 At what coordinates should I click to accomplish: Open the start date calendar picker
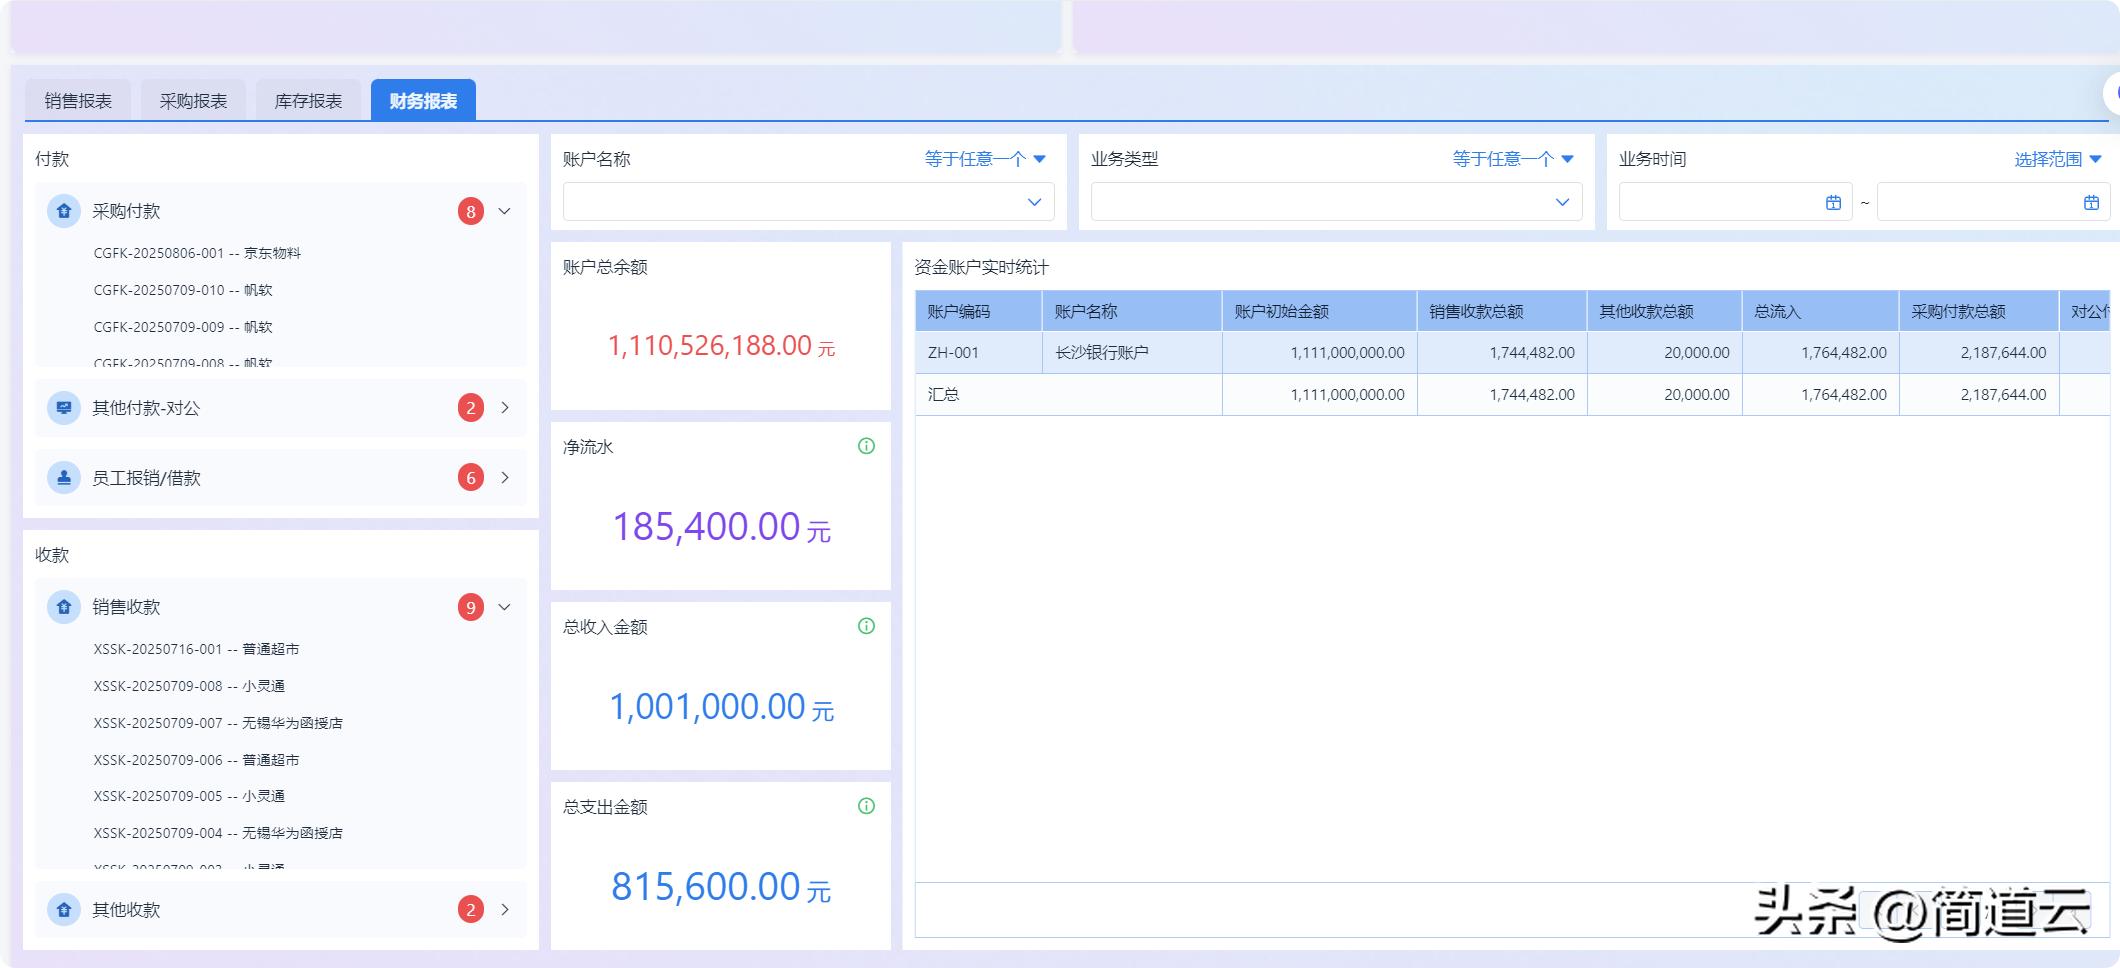[x=1833, y=203]
